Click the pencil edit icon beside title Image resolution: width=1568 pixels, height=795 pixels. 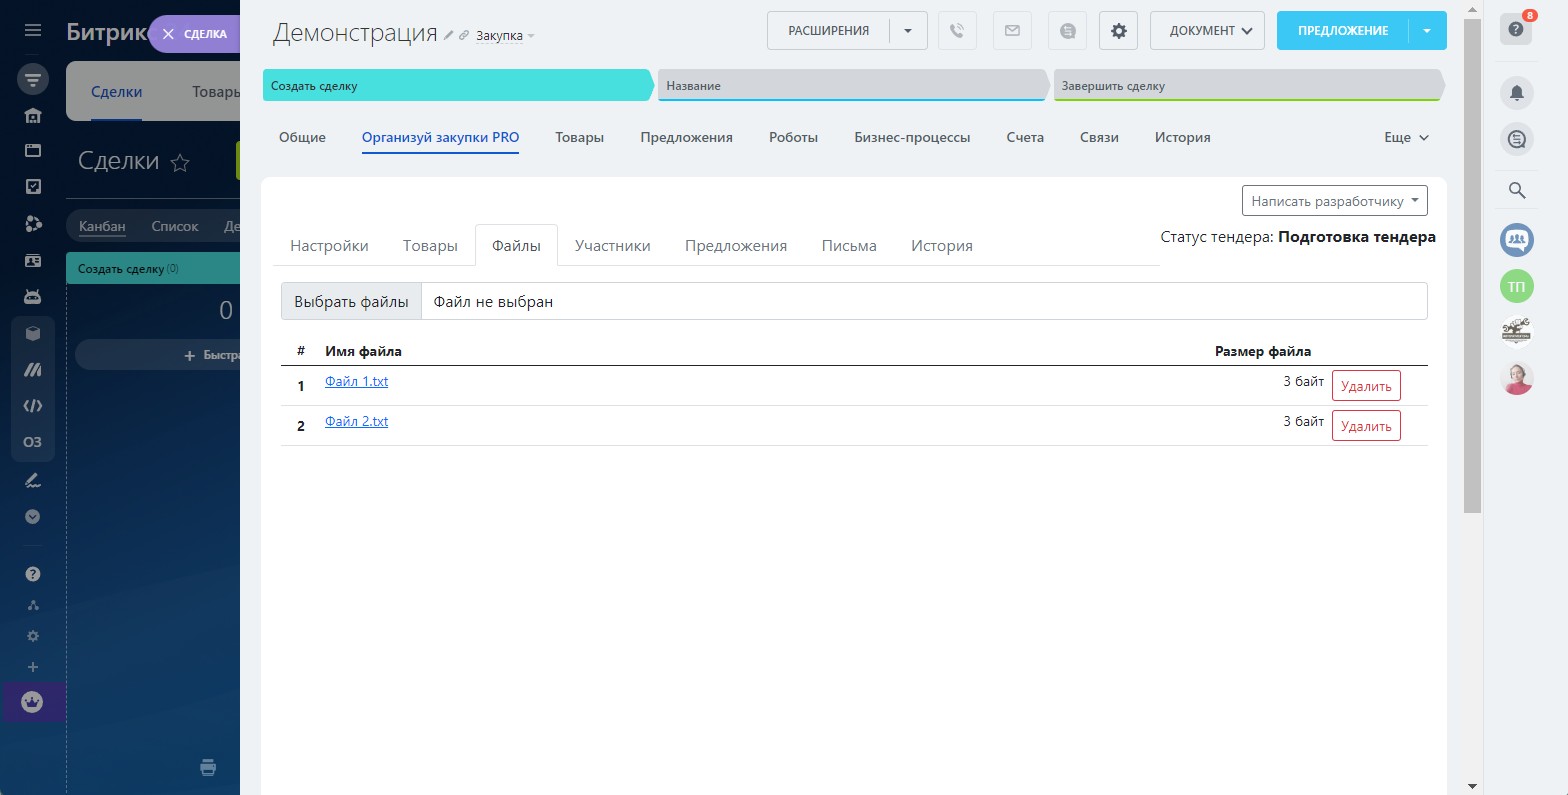[449, 35]
